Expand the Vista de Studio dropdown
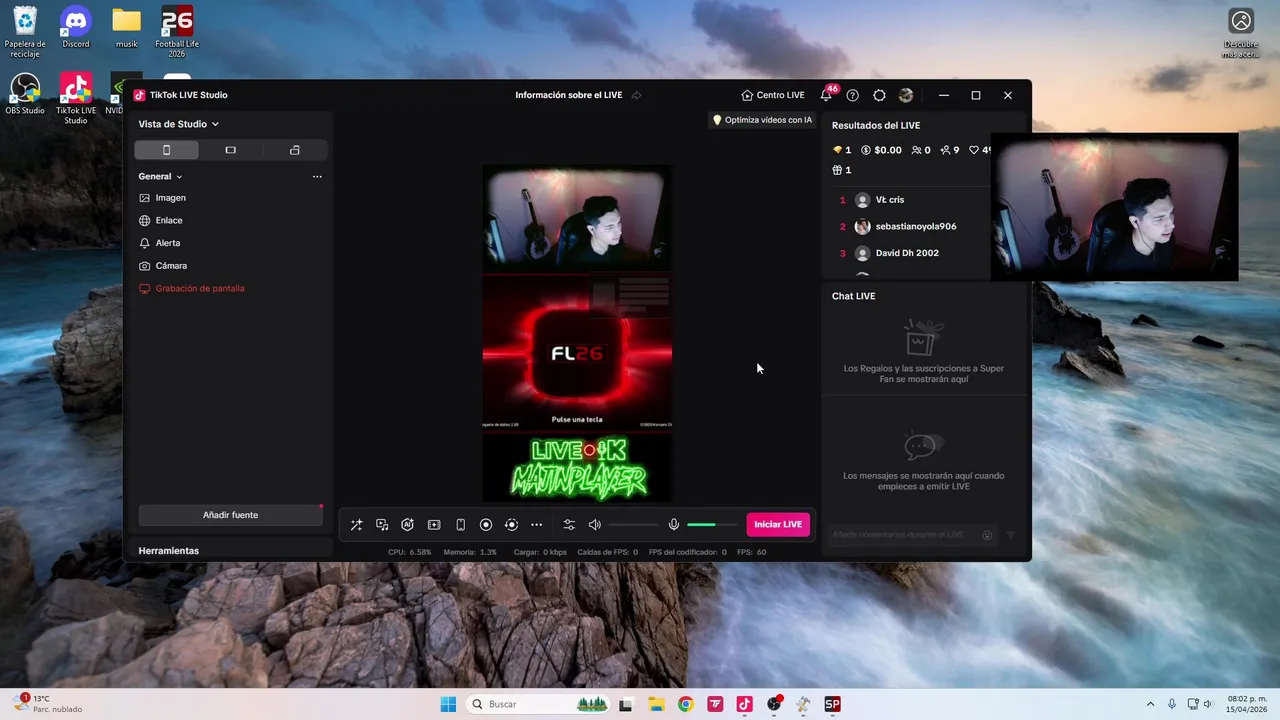The height and width of the screenshot is (720, 1280). (179, 124)
